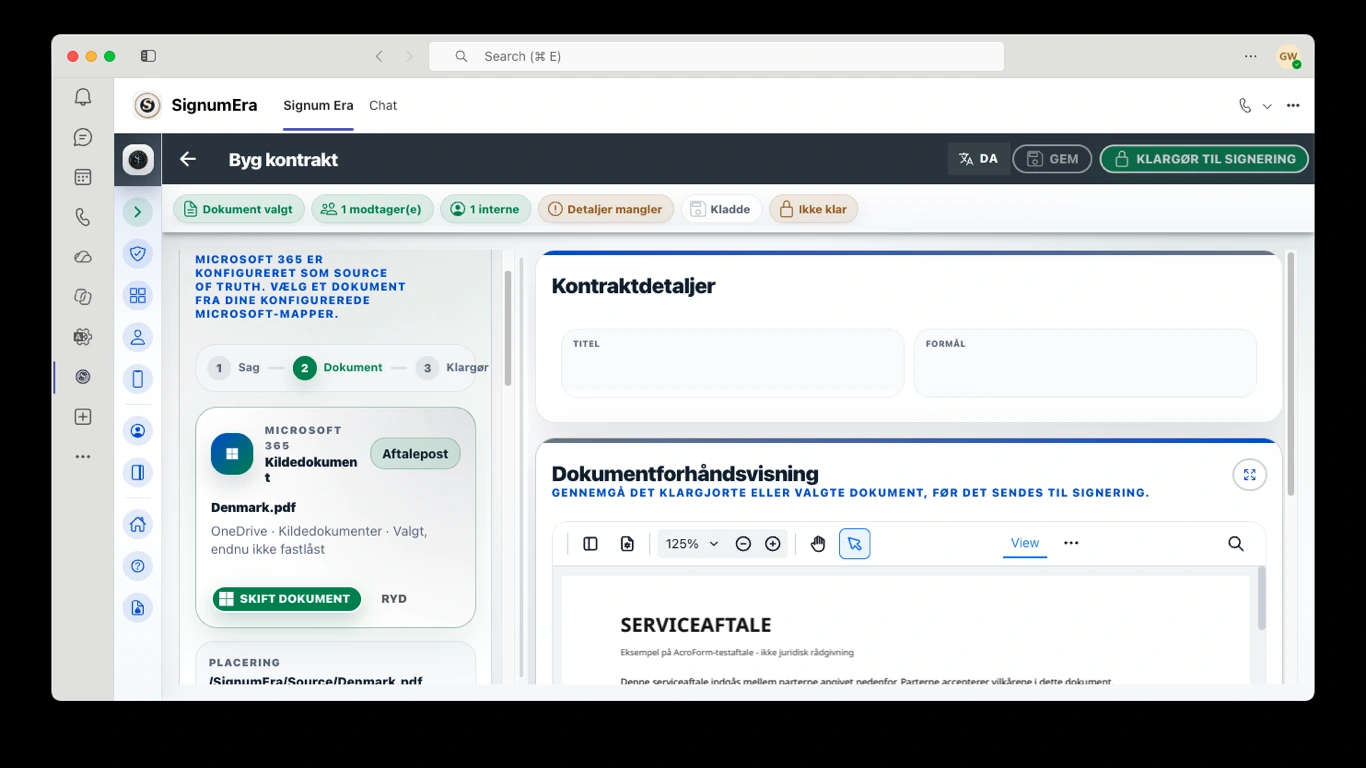This screenshot has width=1366, height=768.
Task: Select the Detaljer mangler chip
Action: [x=606, y=209]
